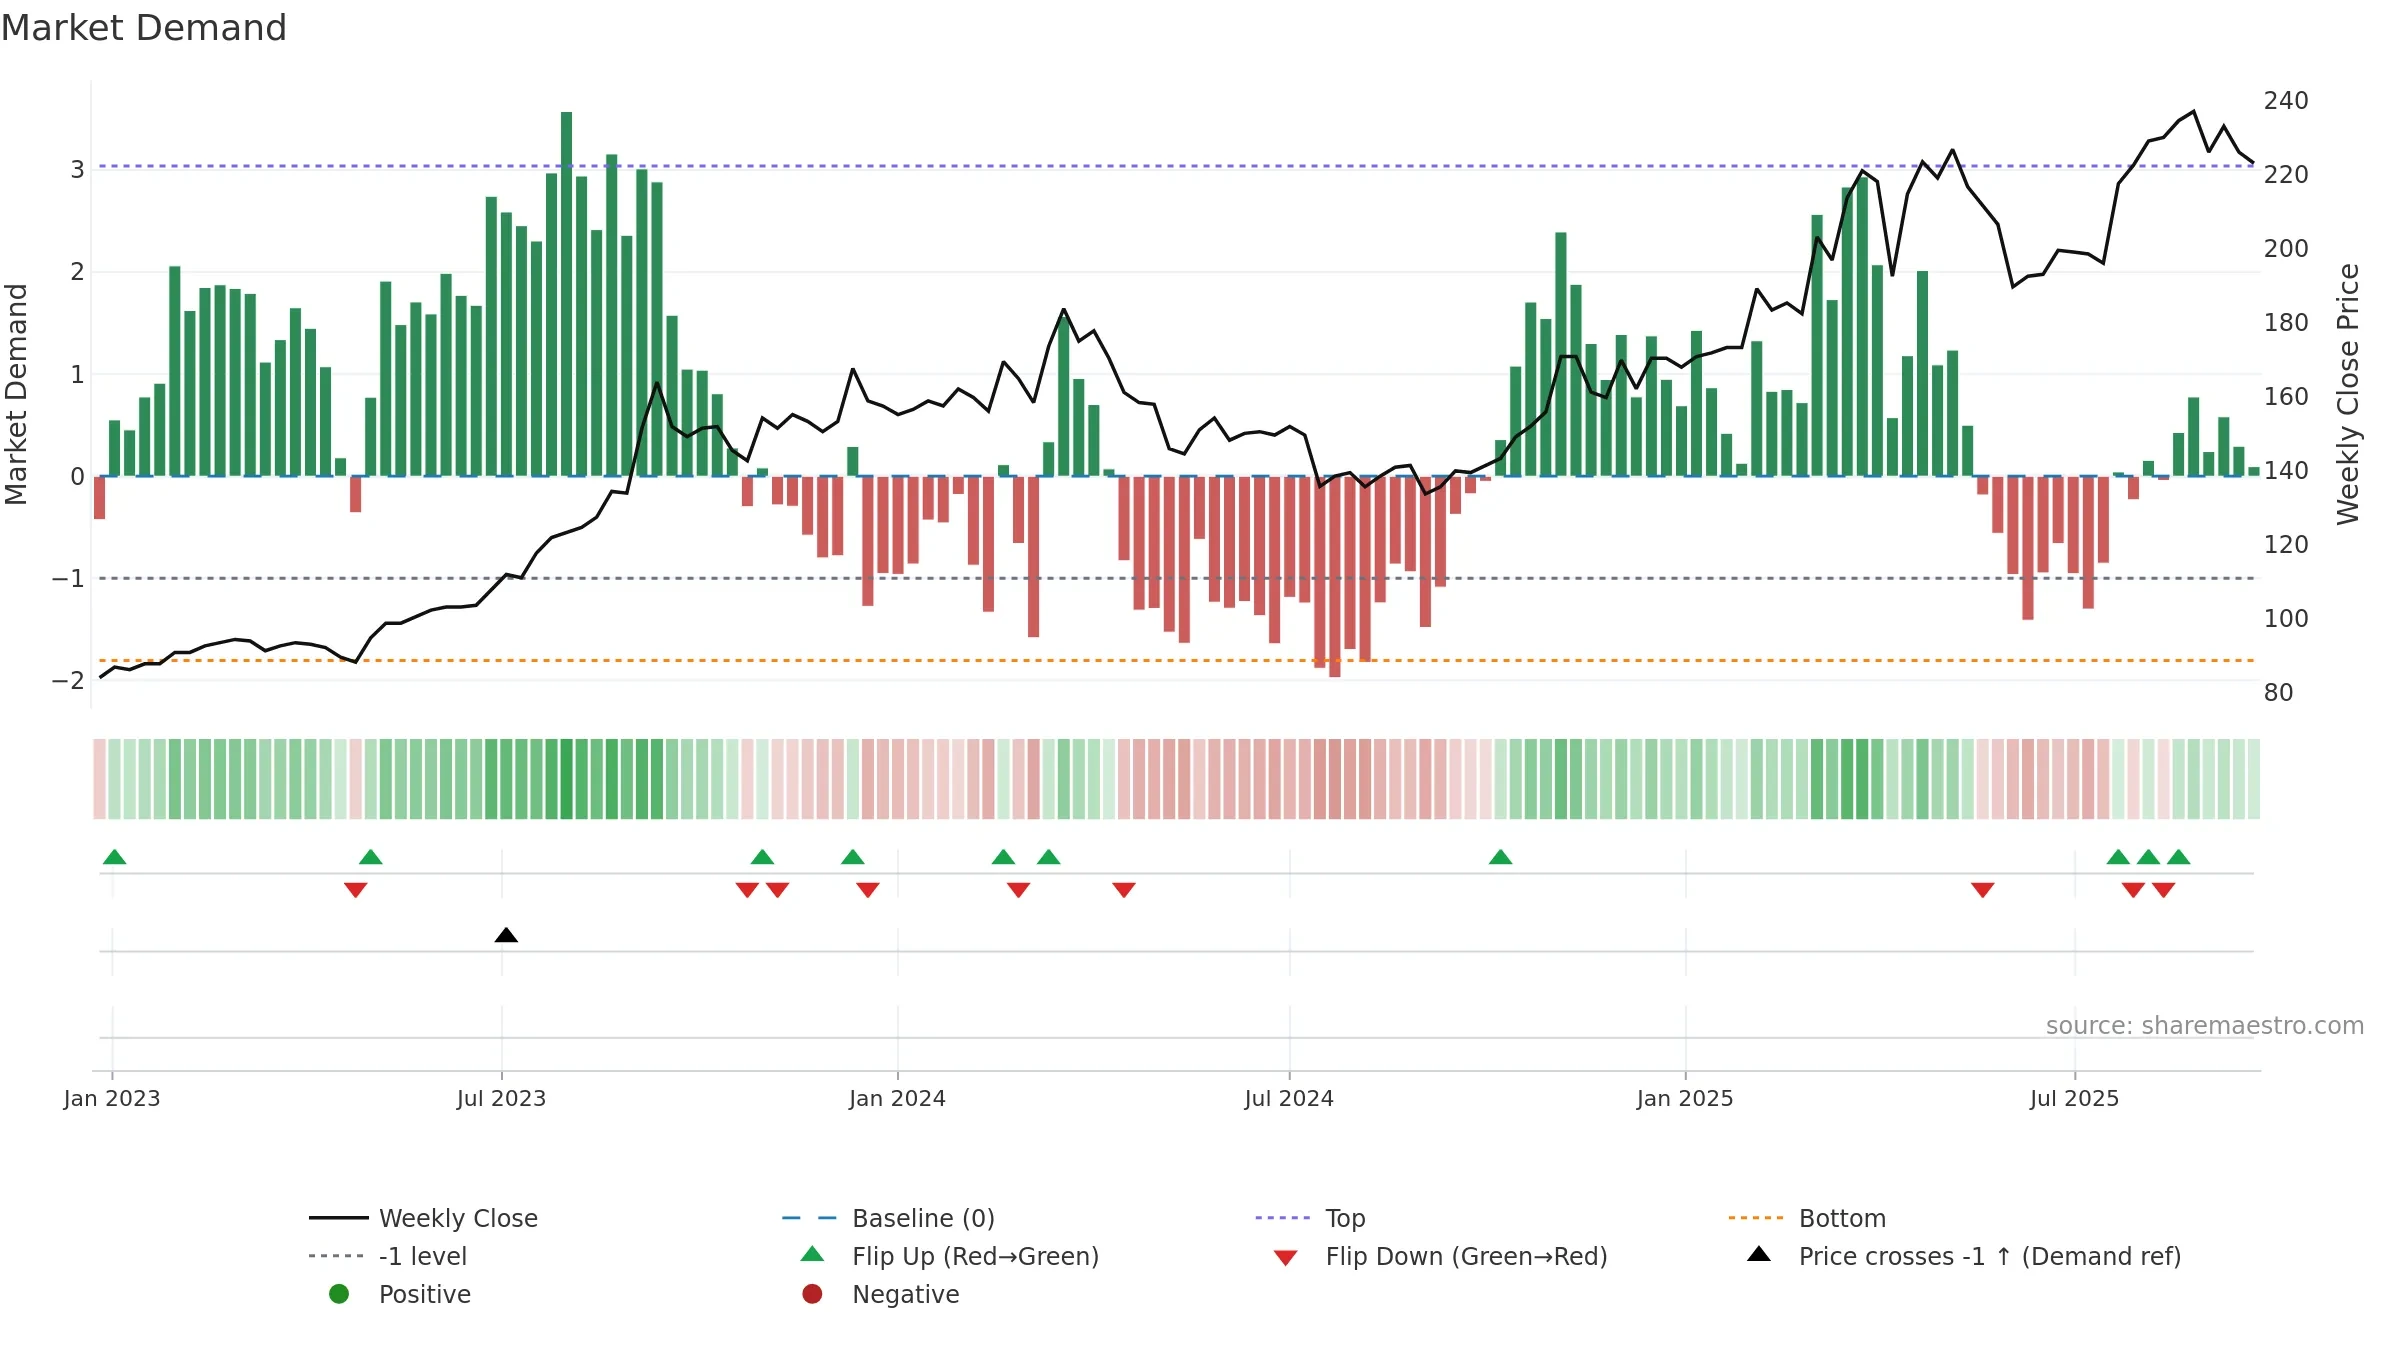Click the Jan 2024 x-axis label
Image resolution: width=2400 pixels, height=1350 pixels.
pos(897,1098)
